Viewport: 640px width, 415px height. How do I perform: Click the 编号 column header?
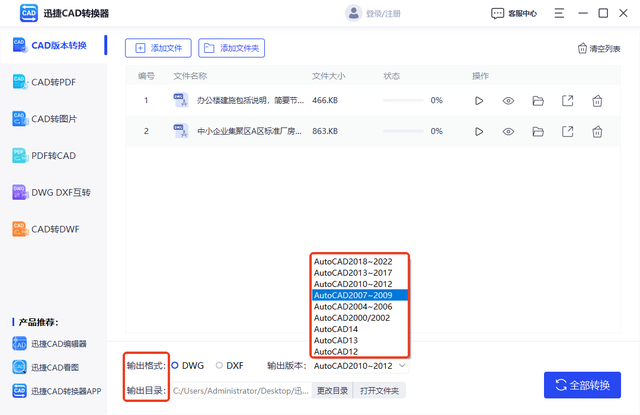(146, 76)
